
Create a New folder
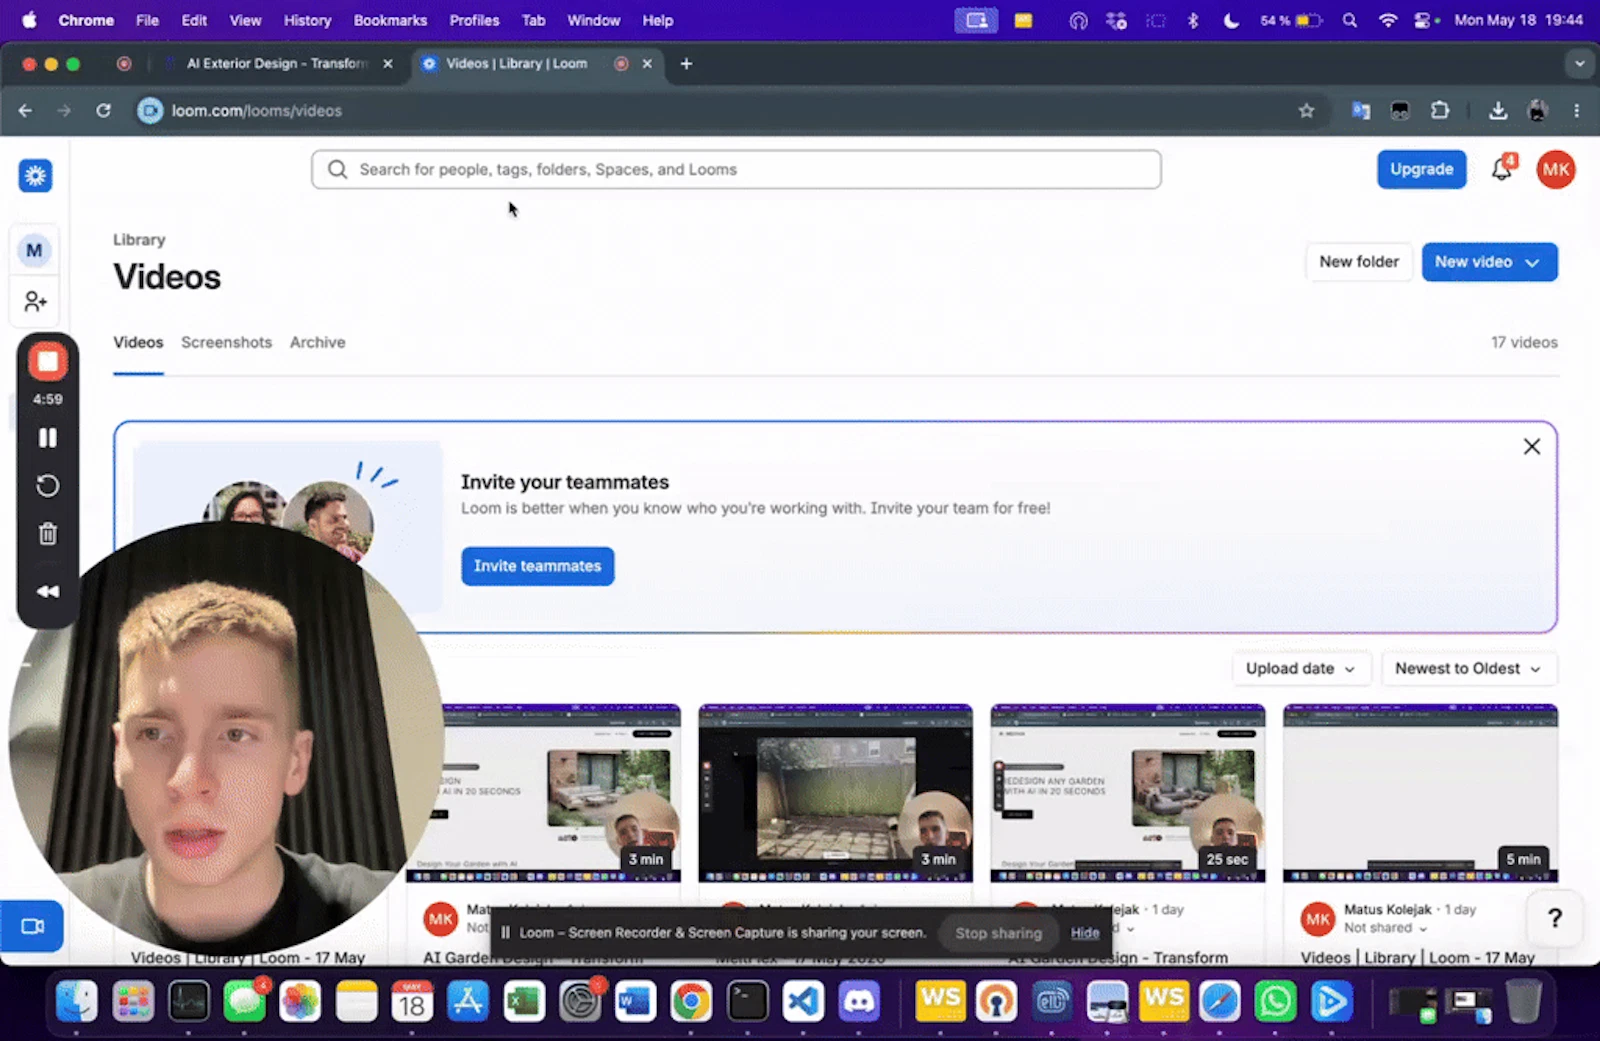coord(1359,262)
